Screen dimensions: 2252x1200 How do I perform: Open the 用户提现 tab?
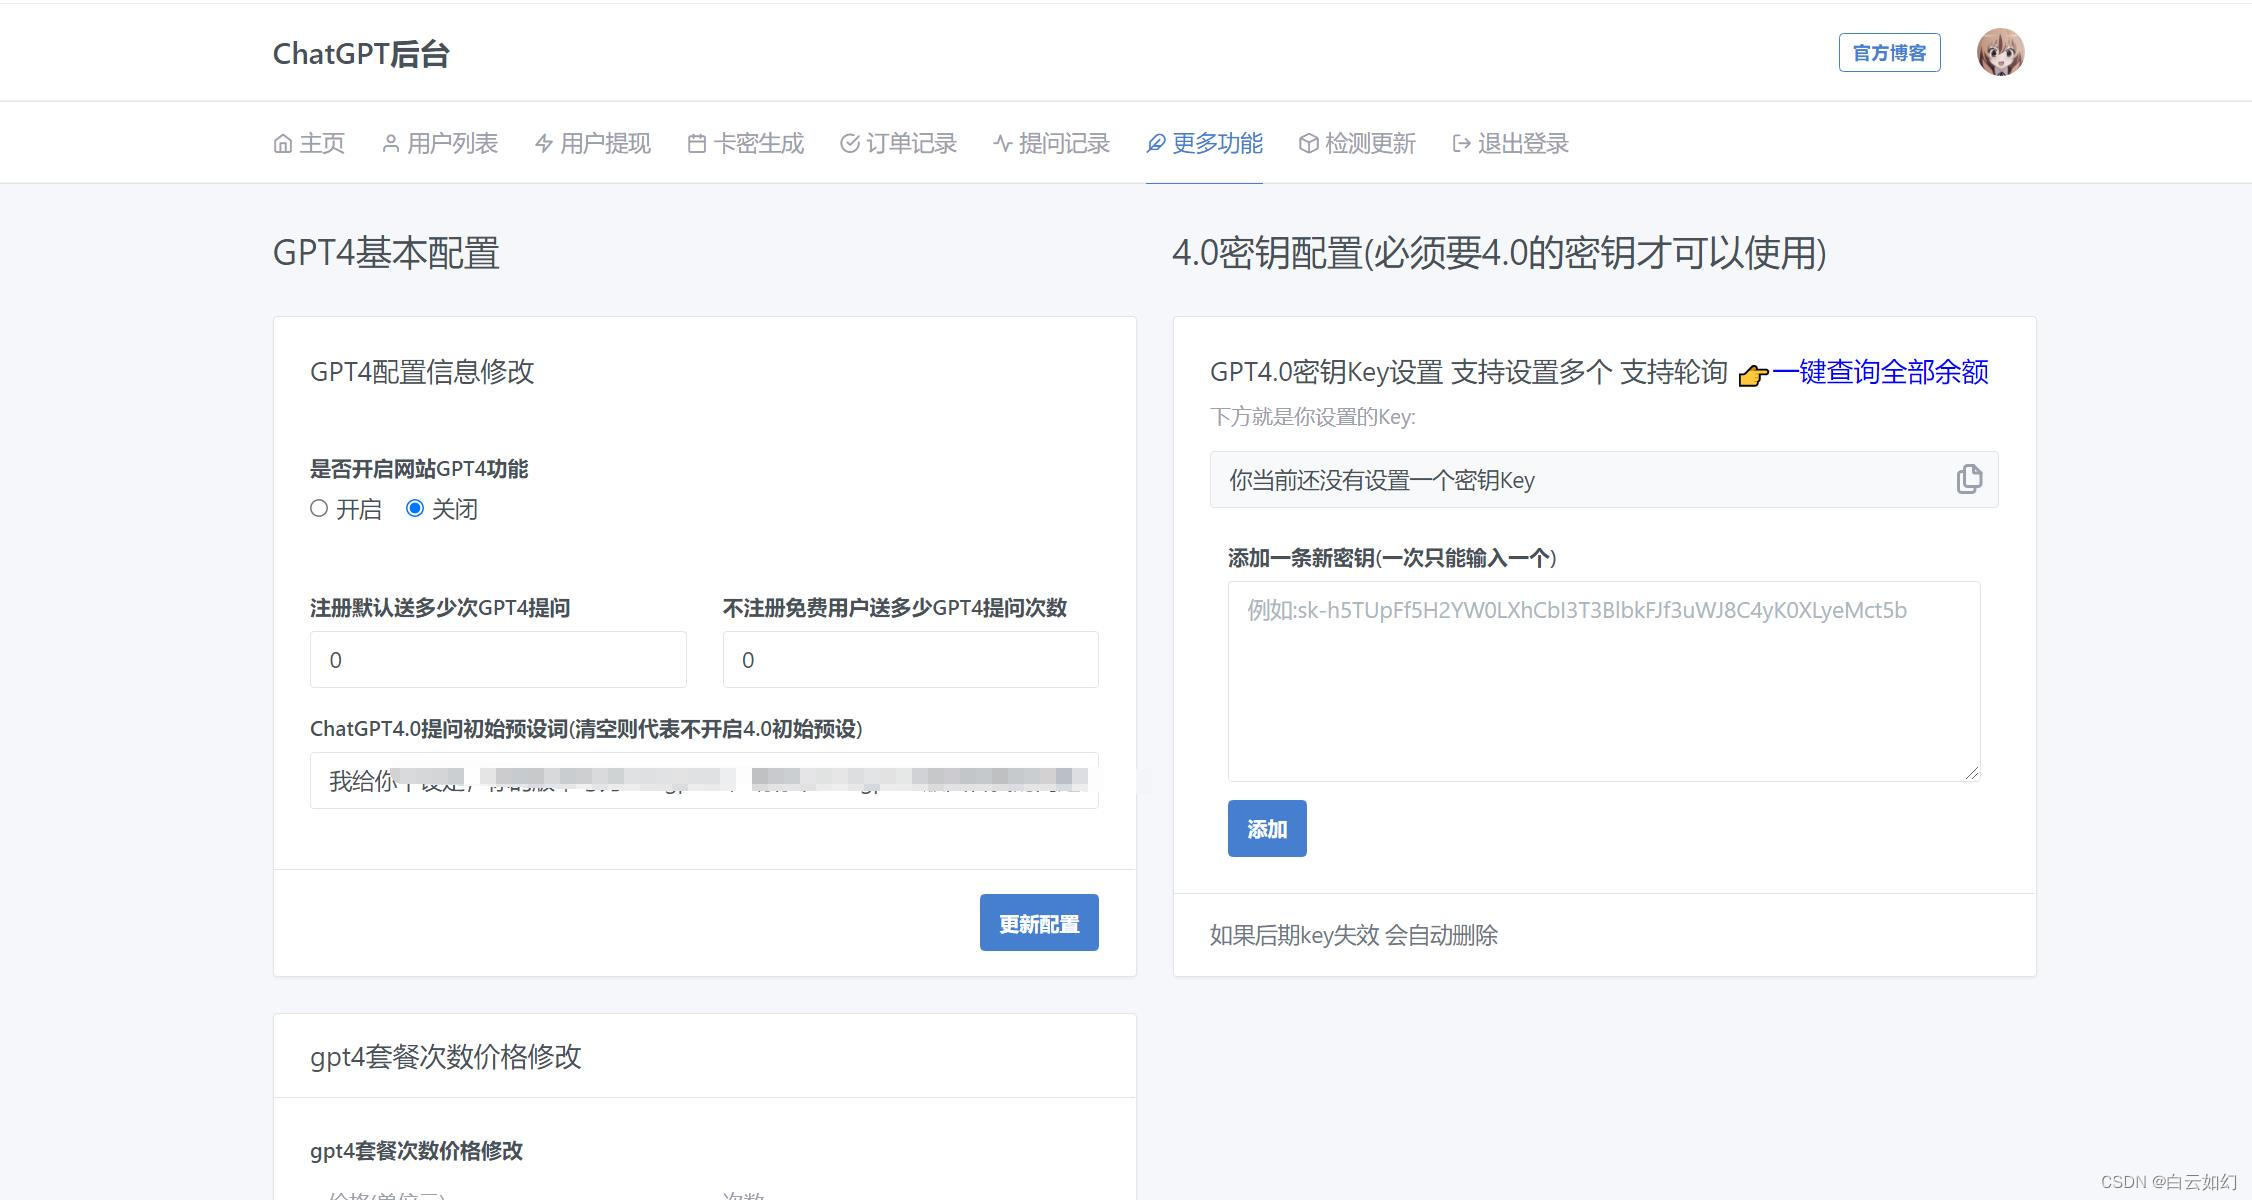[592, 143]
